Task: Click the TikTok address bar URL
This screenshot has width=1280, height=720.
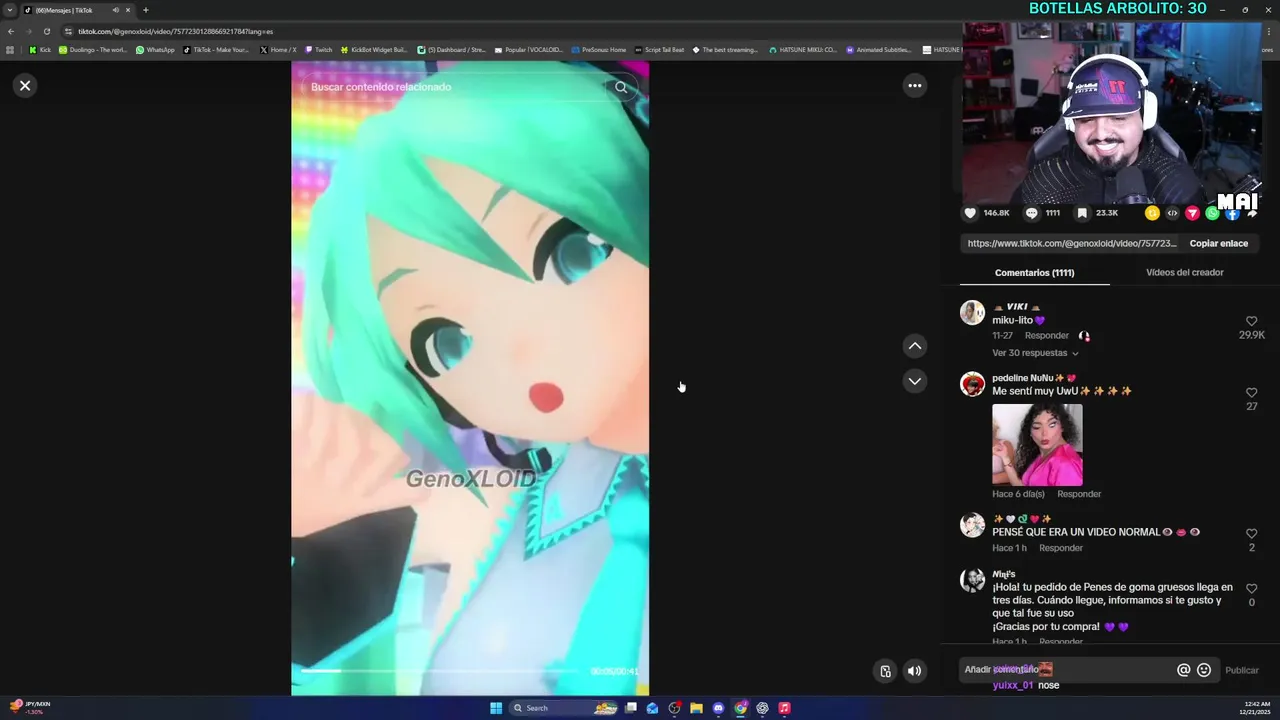Action: [175, 31]
